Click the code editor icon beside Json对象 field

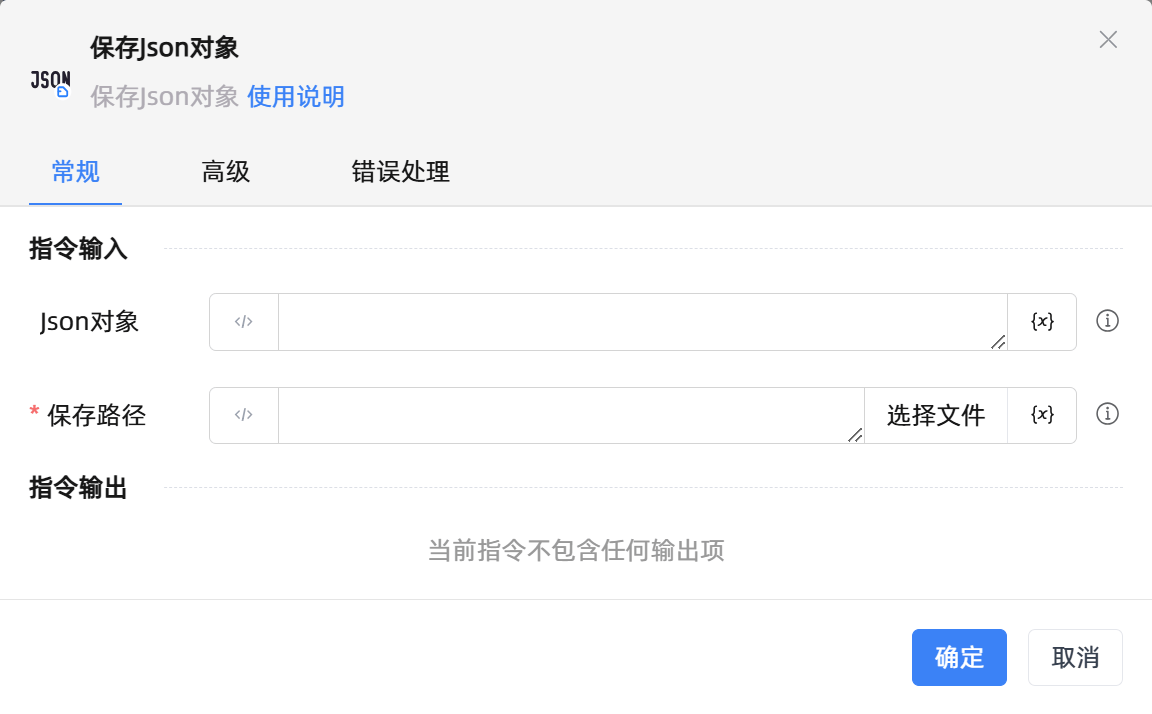click(242, 321)
